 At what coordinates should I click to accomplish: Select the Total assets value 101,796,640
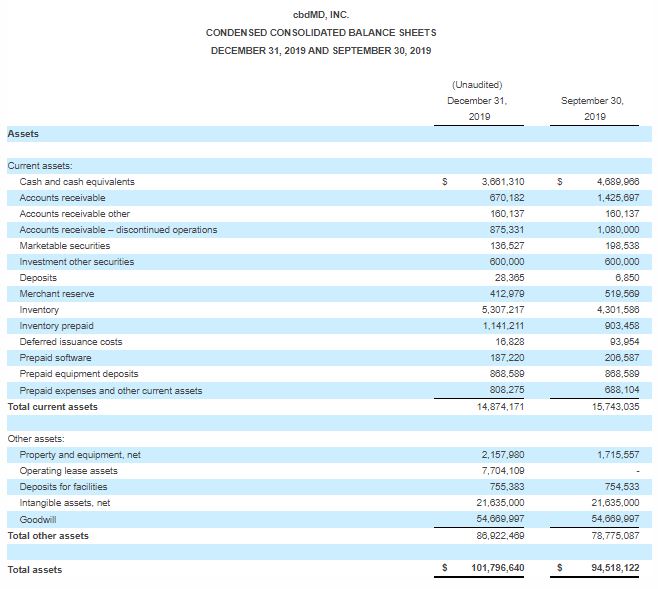pyautogui.click(x=497, y=569)
